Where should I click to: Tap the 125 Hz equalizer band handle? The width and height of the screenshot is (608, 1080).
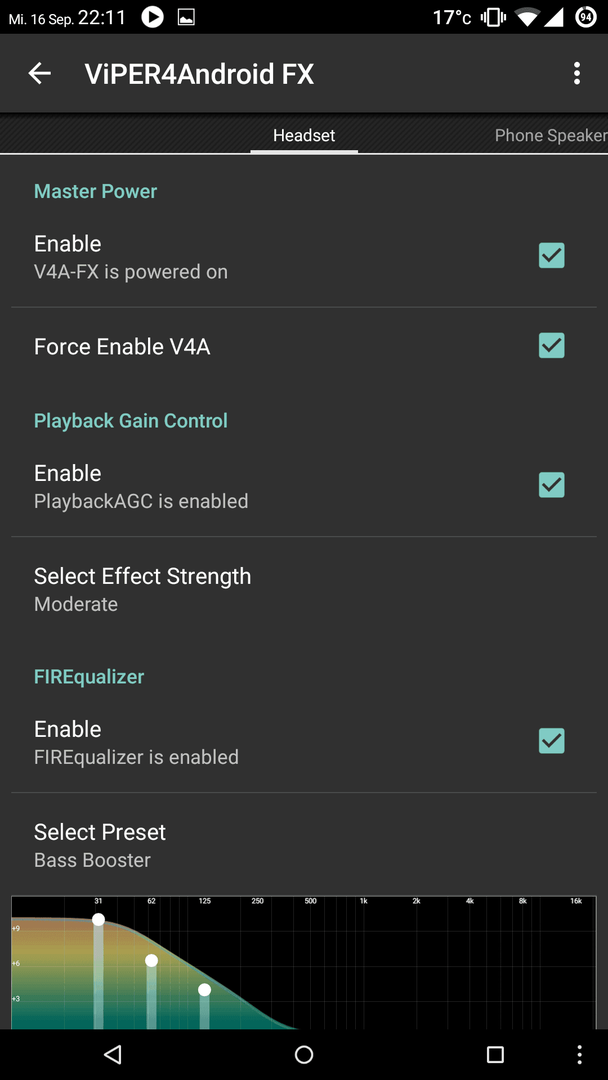click(205, 990)
